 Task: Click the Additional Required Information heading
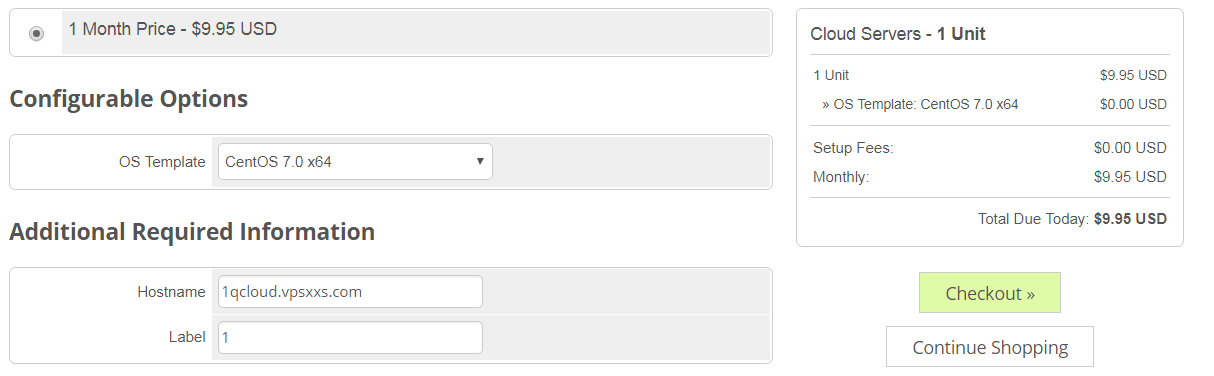pyautogui.click(x=192, y=231)
